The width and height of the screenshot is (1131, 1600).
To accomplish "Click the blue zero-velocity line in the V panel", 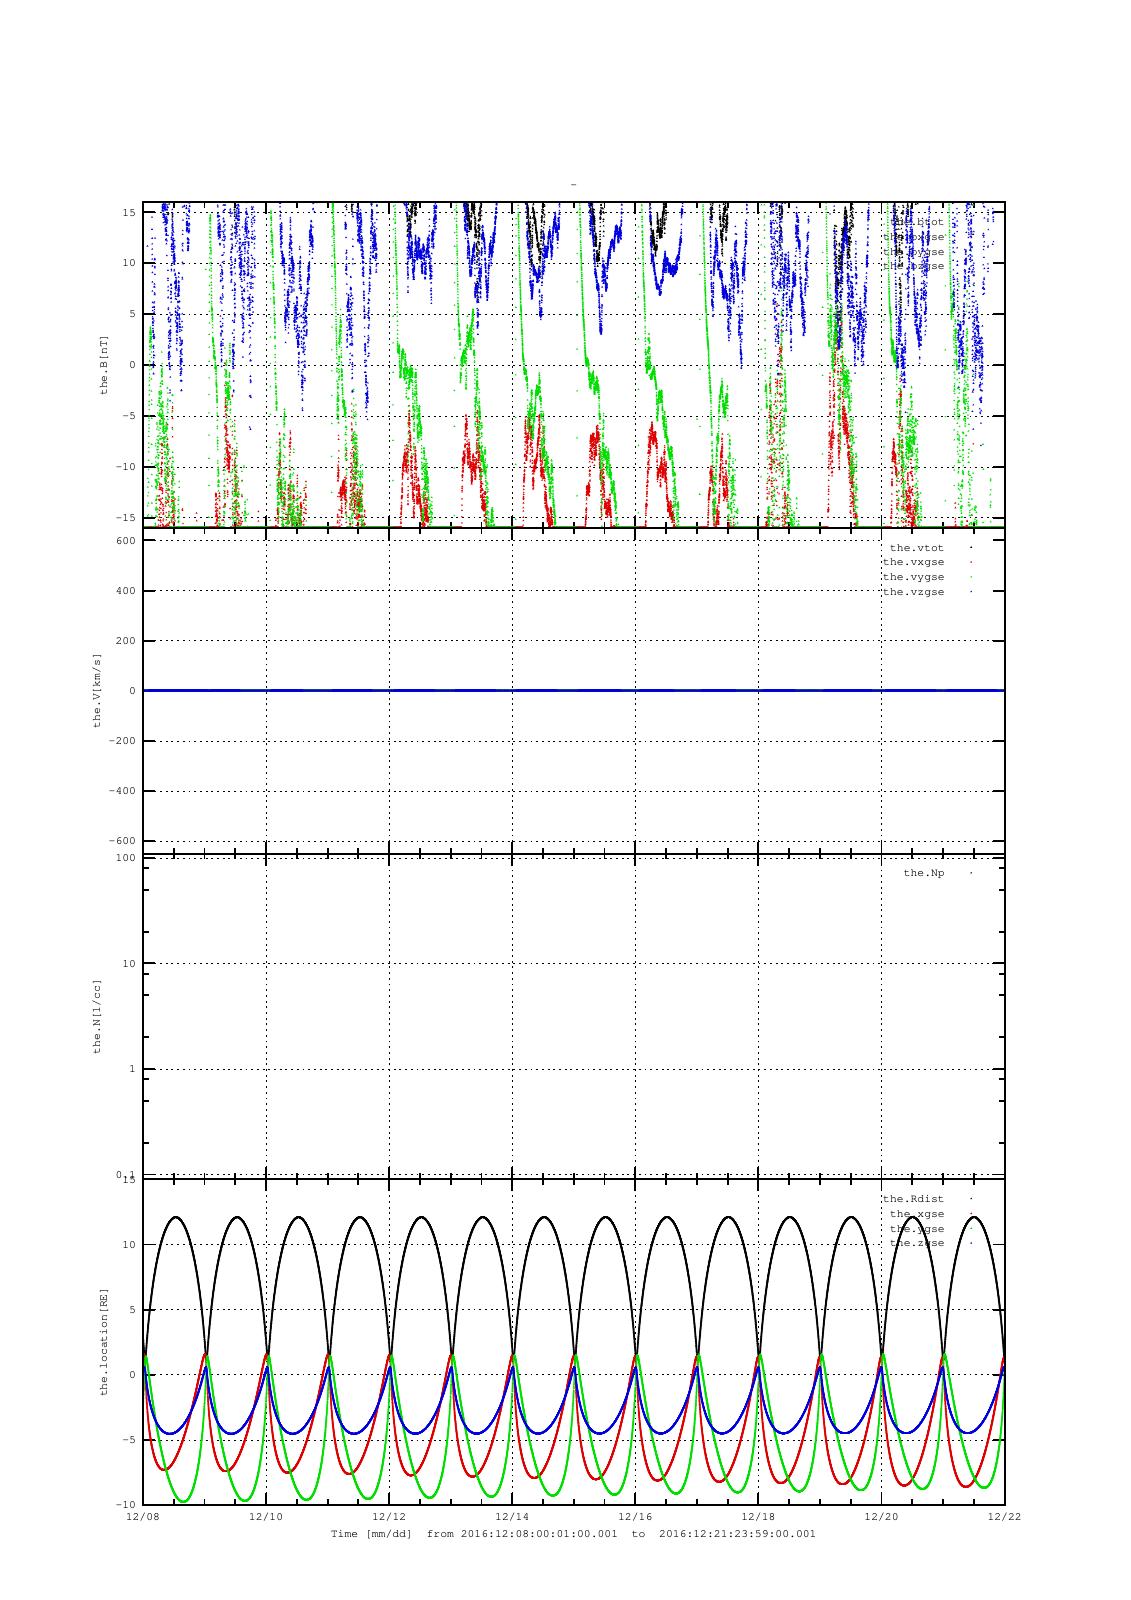I will 574,690.
